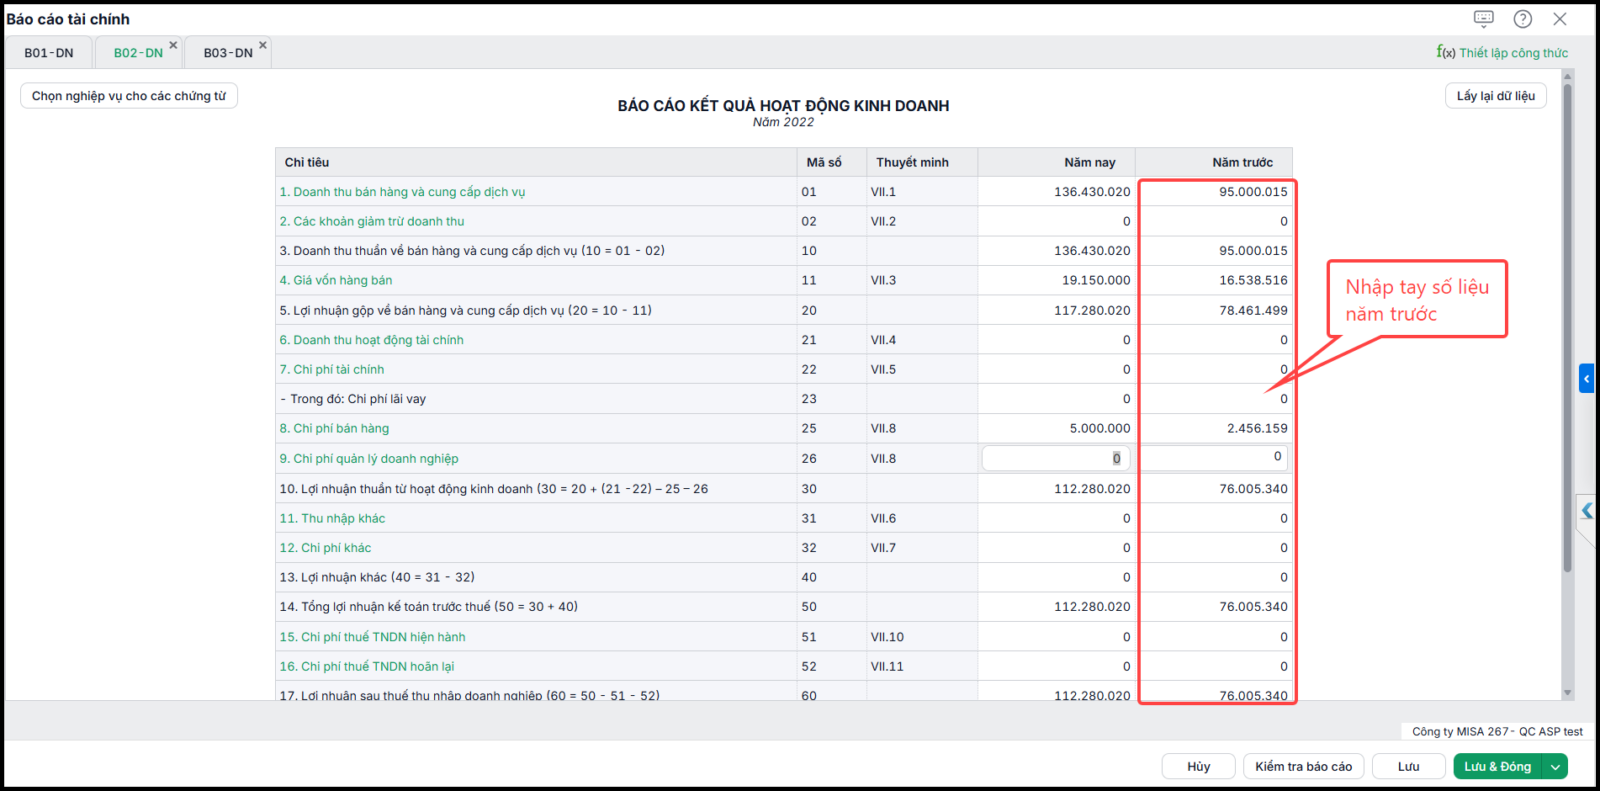This screenshot has width=1600, height=791.
Task: Click the vertical scrollbar thumb
Action: [x=1568, y=328]
